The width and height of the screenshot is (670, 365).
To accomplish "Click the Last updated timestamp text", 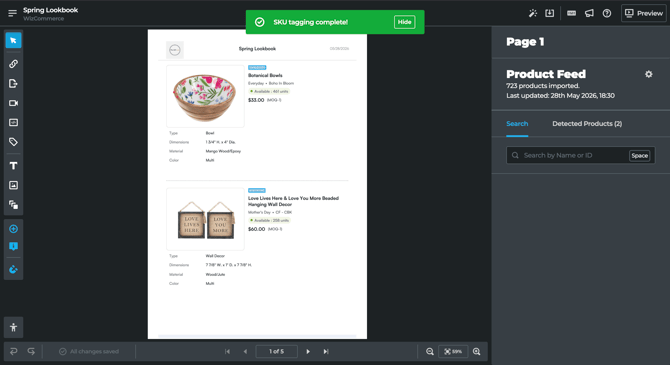I will click(561, 96).
